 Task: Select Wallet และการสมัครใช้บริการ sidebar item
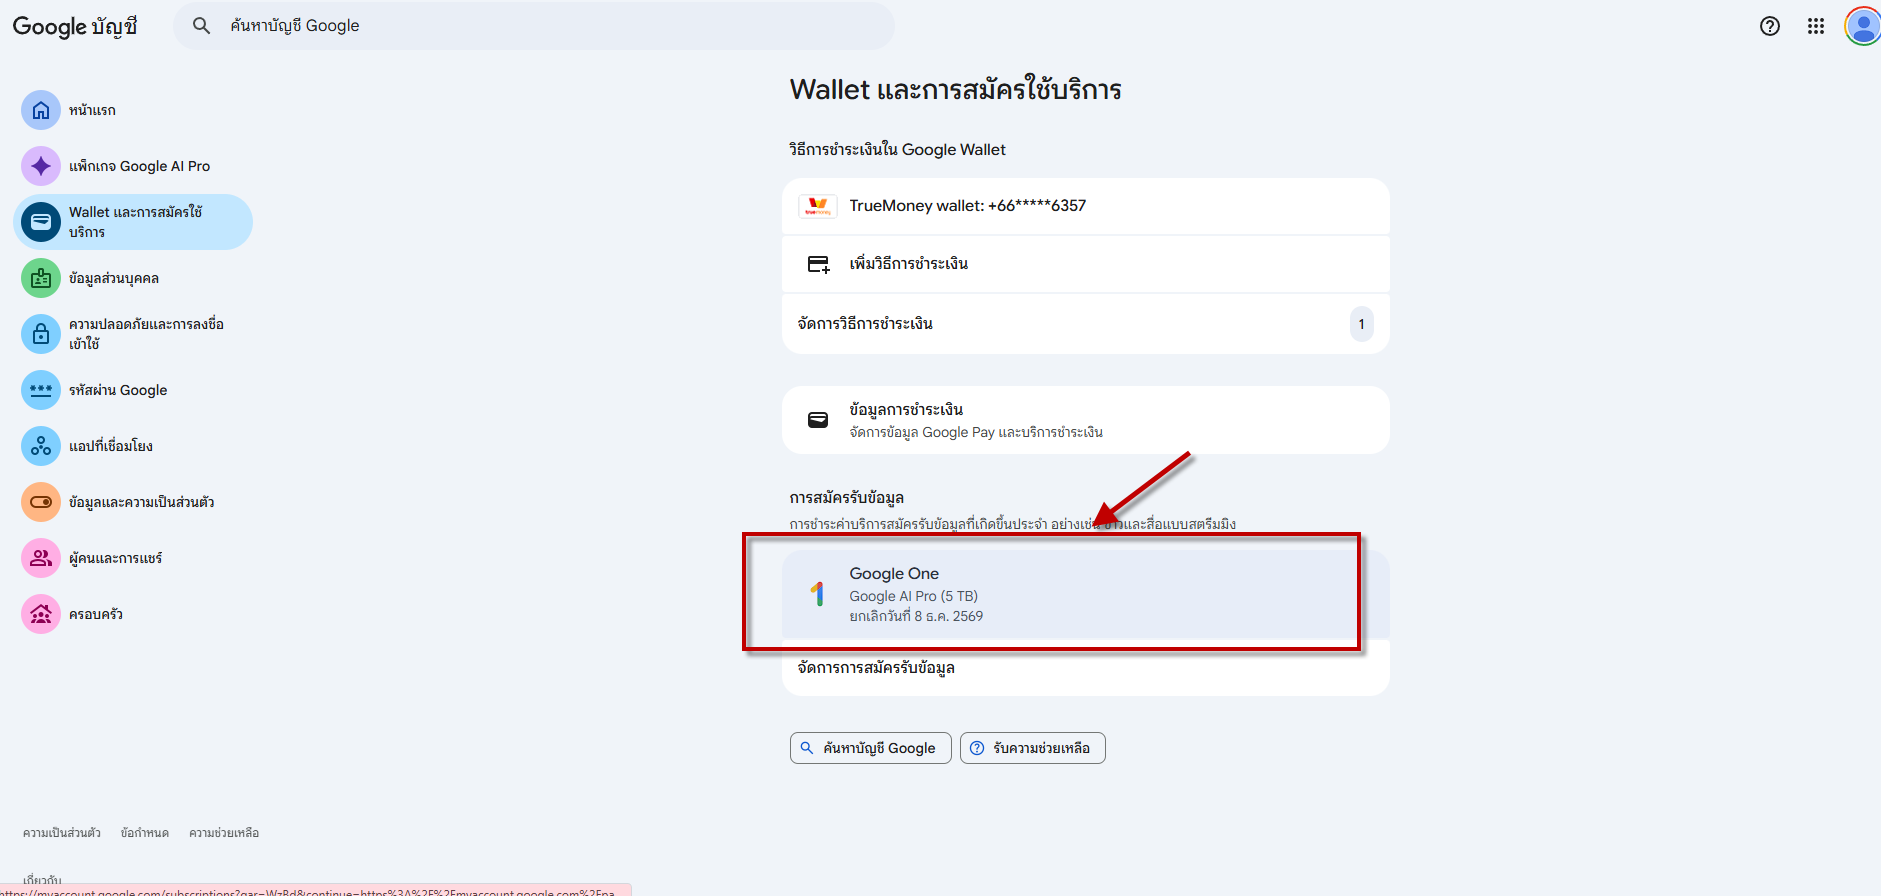coord(133,222)
